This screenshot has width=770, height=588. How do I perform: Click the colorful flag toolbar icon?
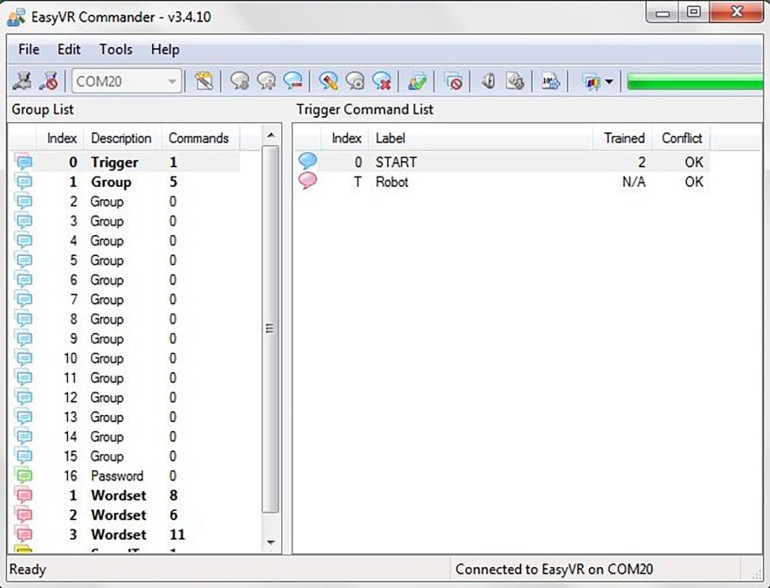tap(591, 82)
